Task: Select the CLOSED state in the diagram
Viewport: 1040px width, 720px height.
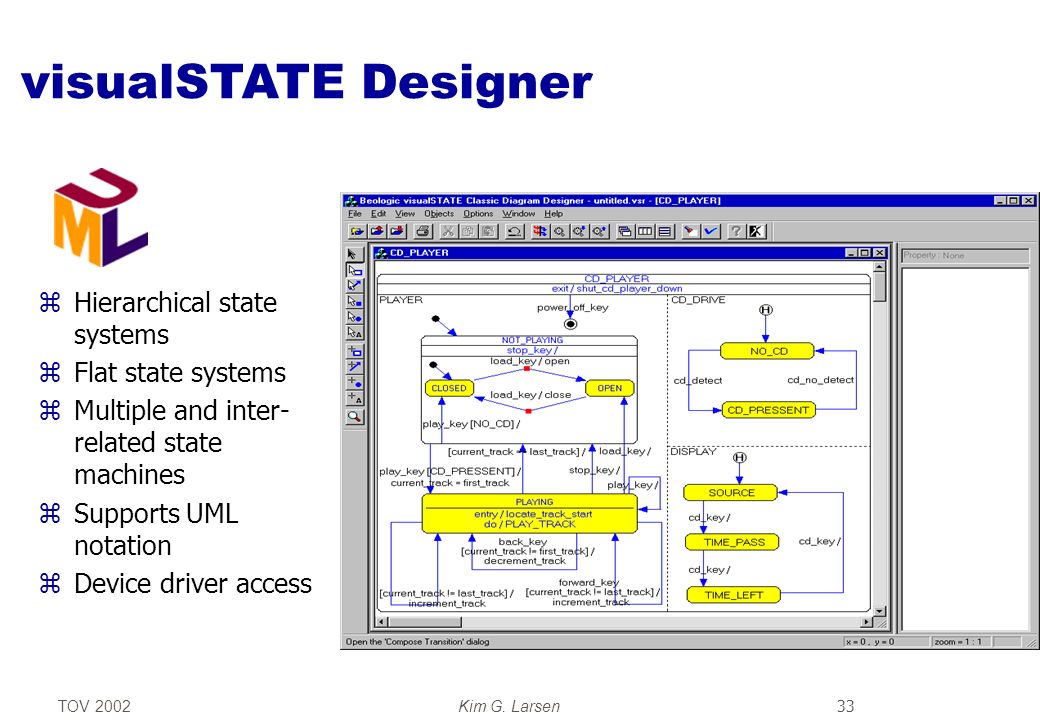Action: (x=449, y=388)
